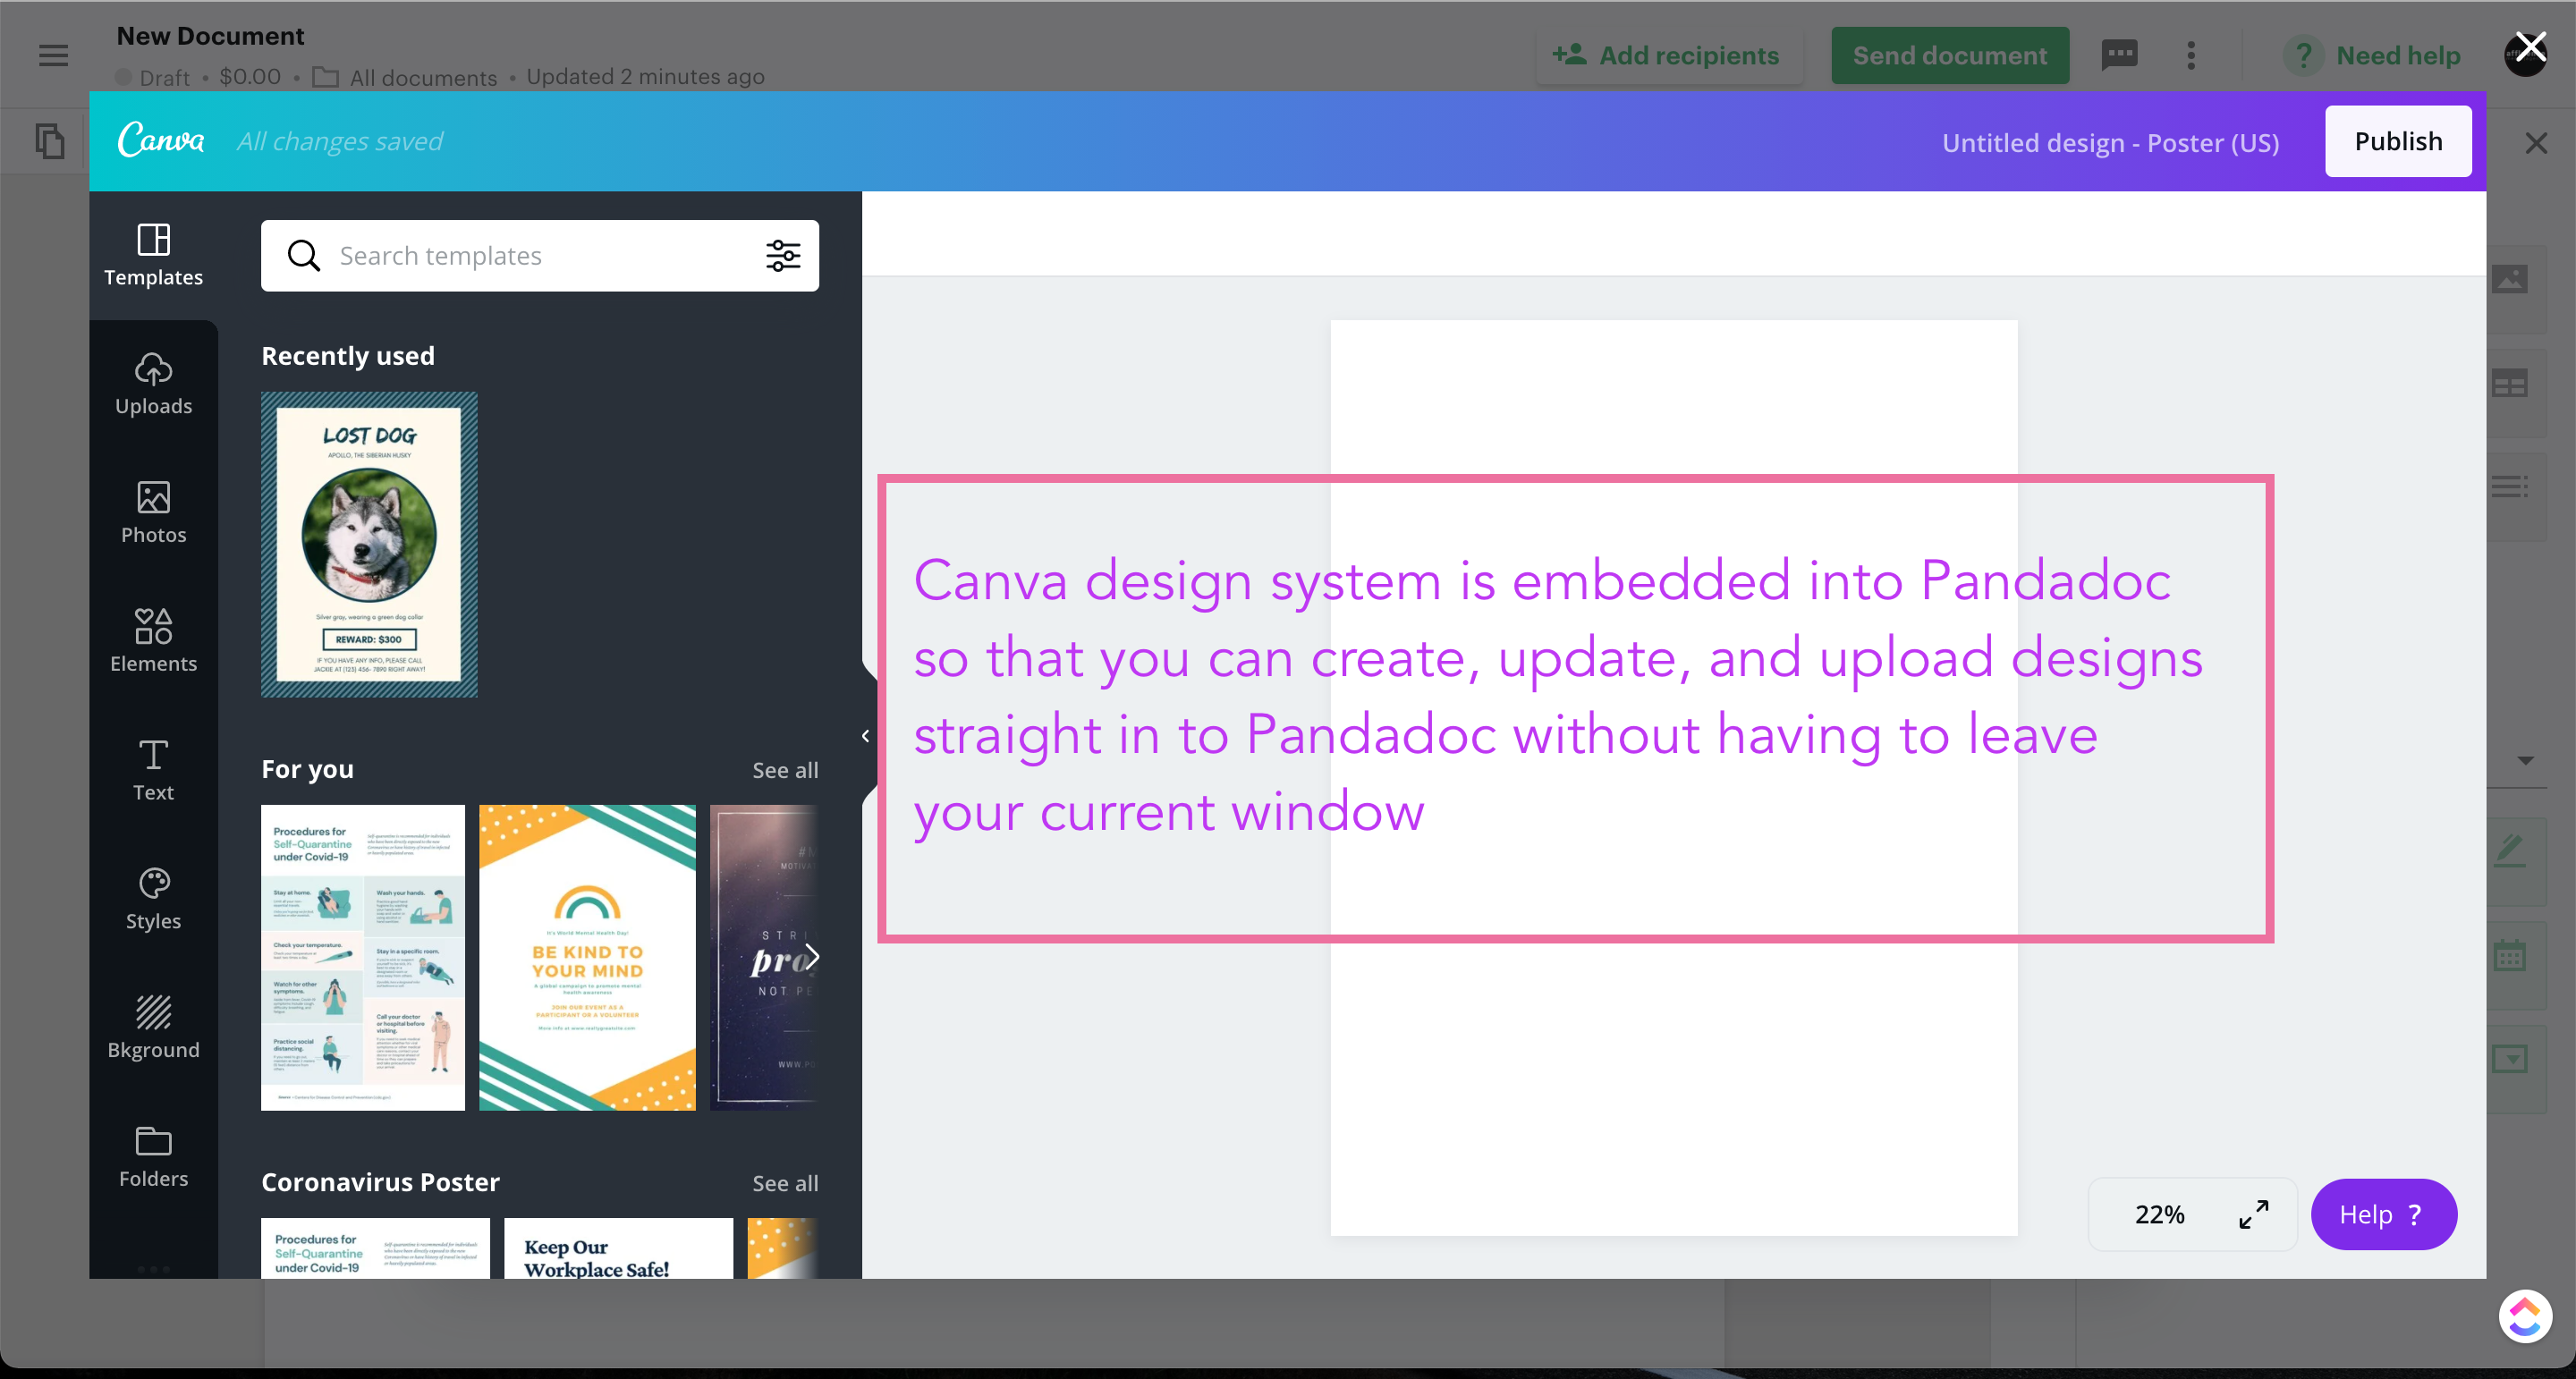The image size is (2576, 1379).
Task: Open the PandaDoc chat comments icon
Action: pyautogui.click(x=2119, y=55)
